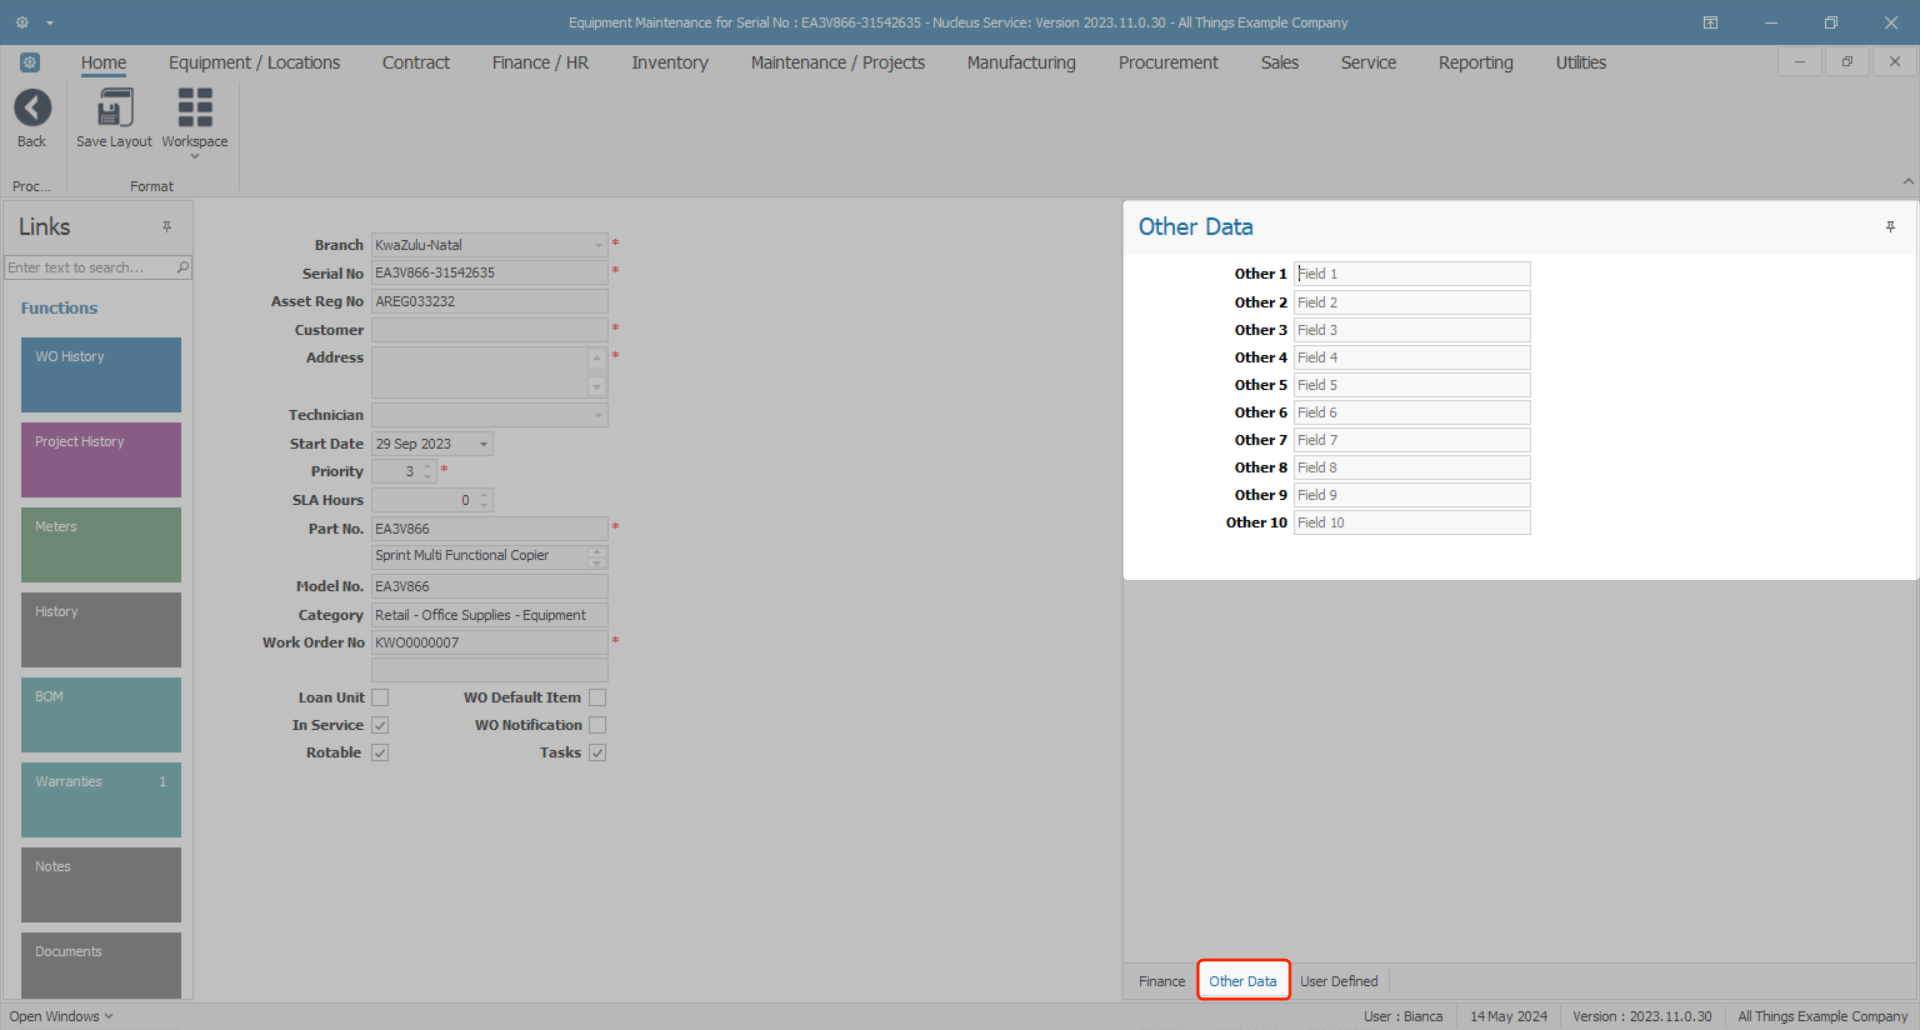Click the Address field scroll down arrow

coord(597,387)
